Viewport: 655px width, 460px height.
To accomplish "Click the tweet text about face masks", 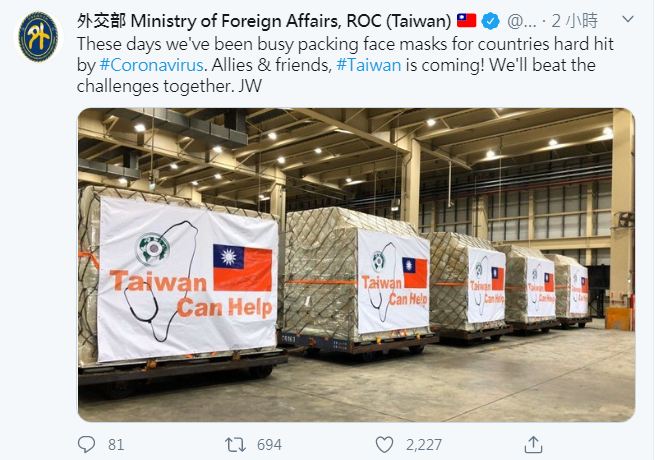I will (x=345, y=65).
